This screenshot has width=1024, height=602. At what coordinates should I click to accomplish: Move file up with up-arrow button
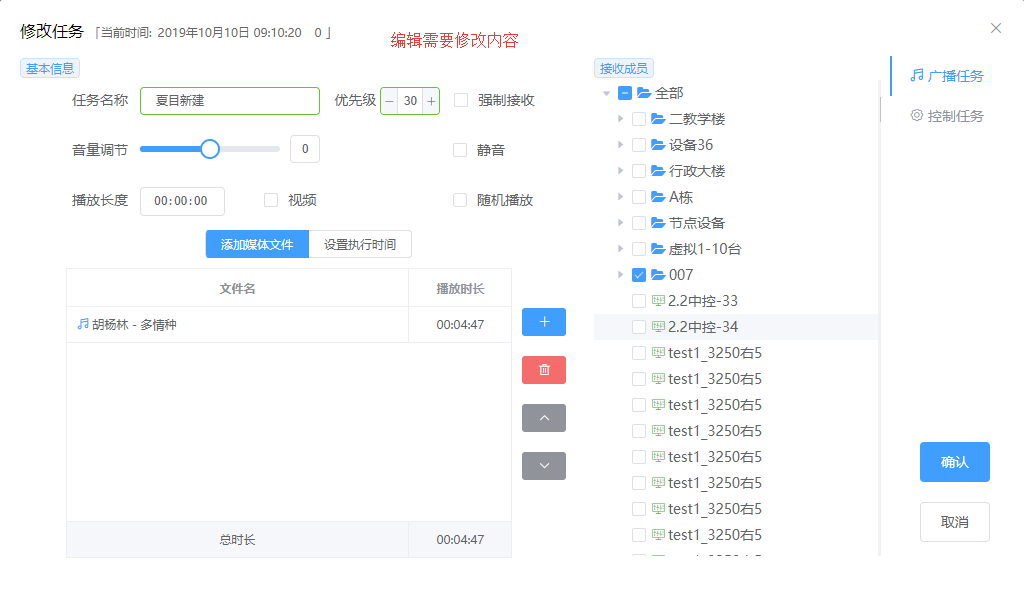[x=544, y=418]
